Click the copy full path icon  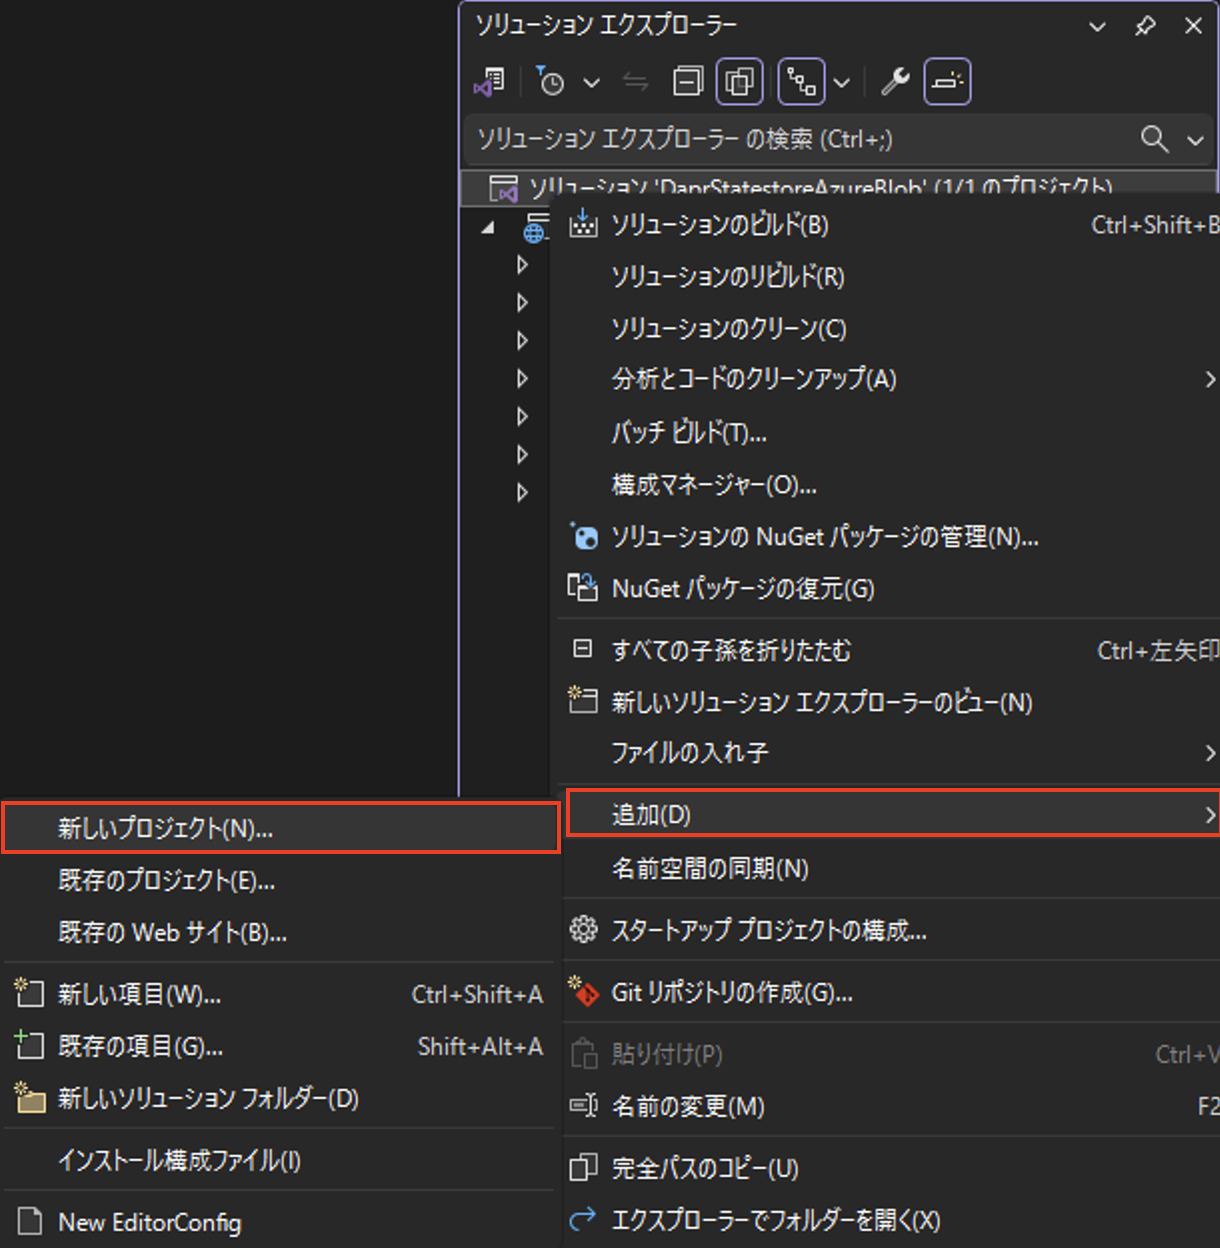point(583,1168)
